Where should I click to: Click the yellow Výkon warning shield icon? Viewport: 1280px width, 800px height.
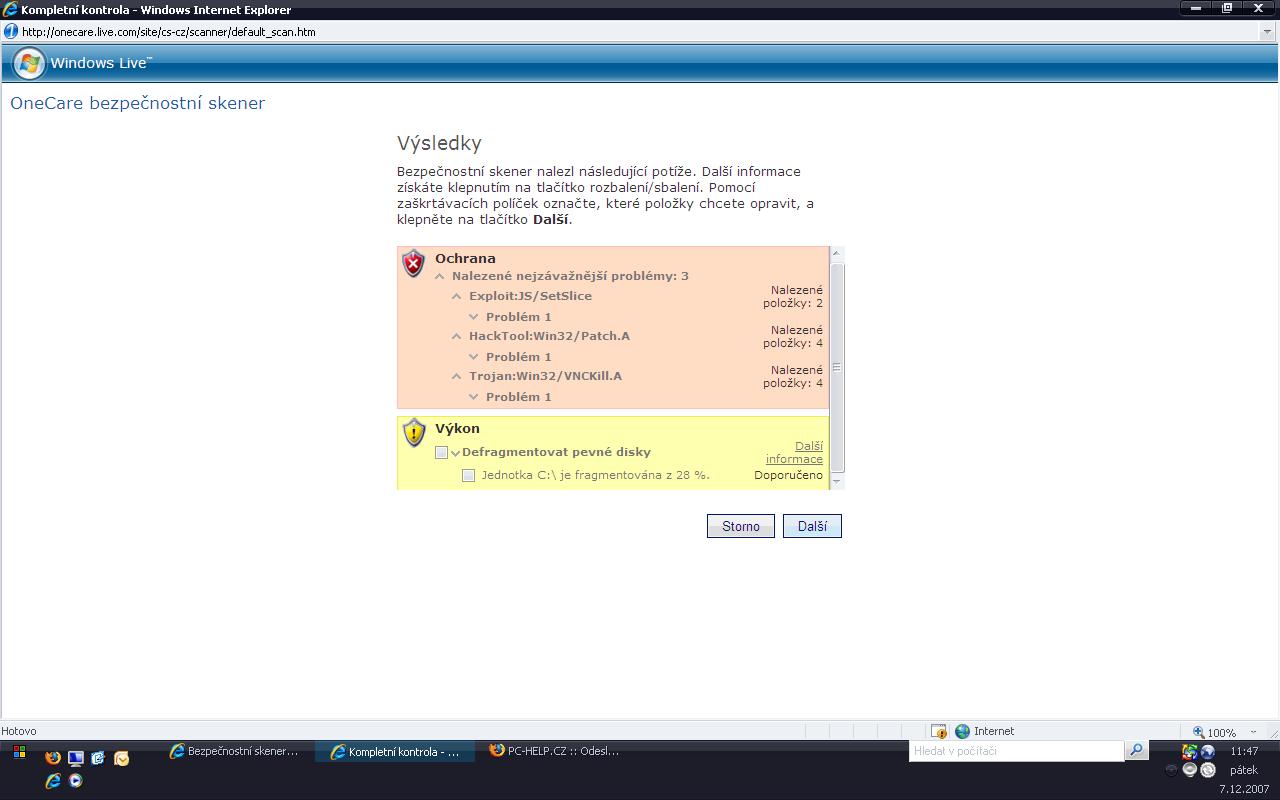click(413, 432)
